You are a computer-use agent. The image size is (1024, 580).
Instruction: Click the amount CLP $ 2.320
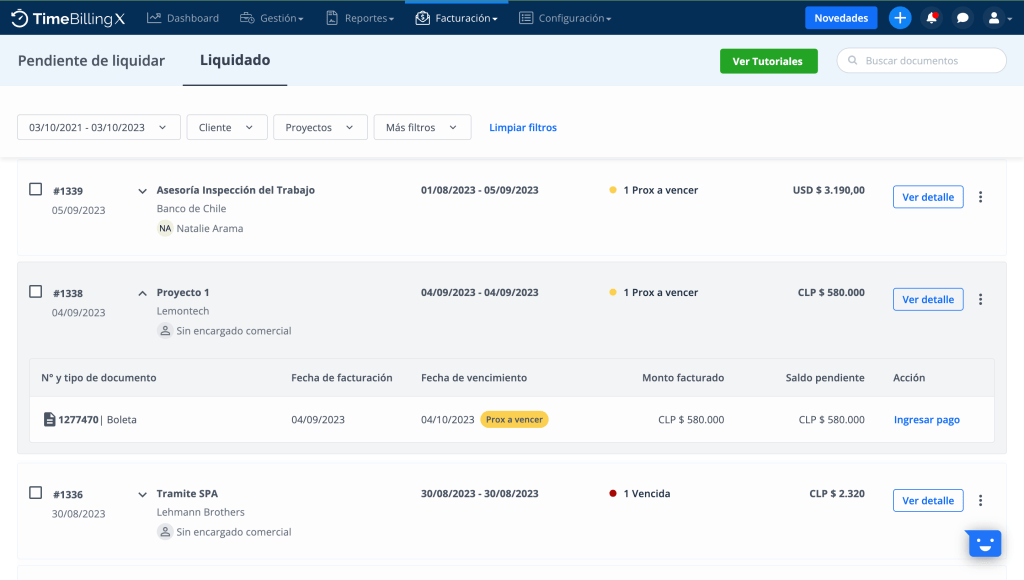(837, 493)
